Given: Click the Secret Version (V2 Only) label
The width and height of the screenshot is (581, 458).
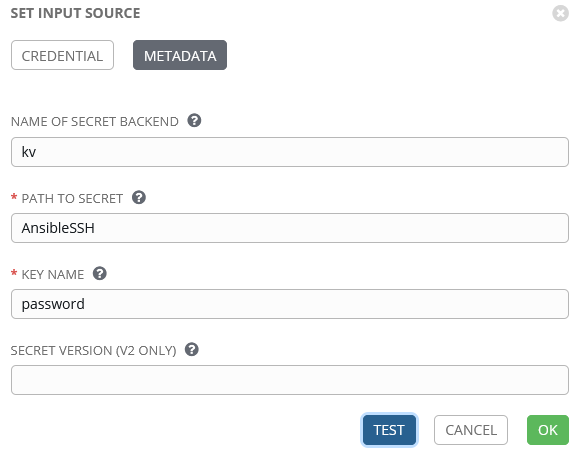Looking at the screenshot, I should pos(93,351).
